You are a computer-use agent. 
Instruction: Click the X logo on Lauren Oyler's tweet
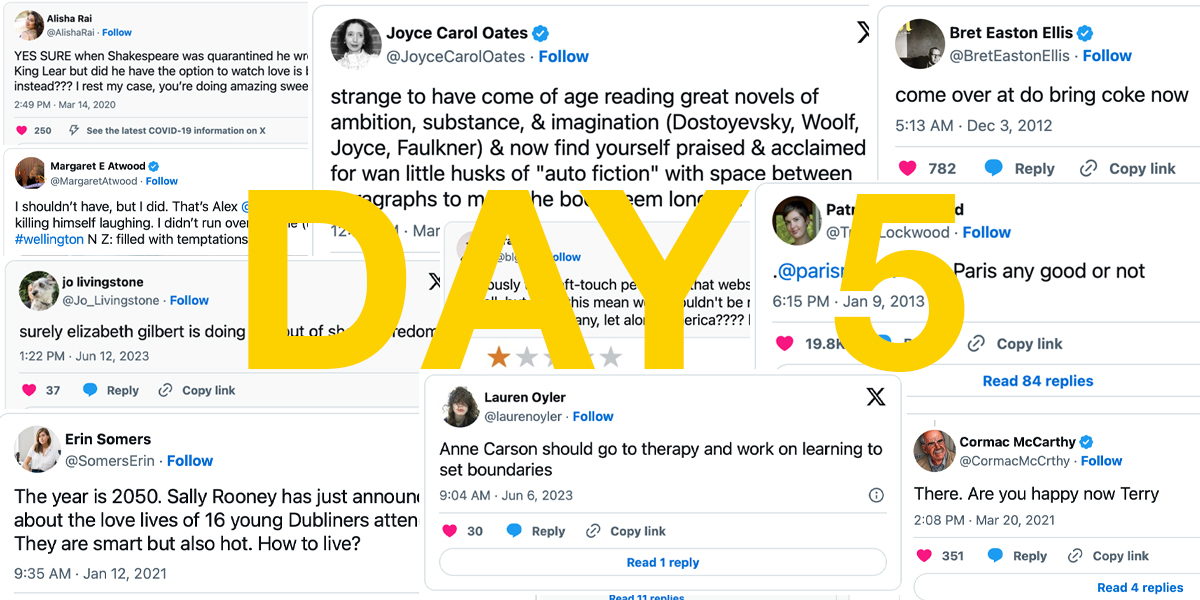(876, 397)
